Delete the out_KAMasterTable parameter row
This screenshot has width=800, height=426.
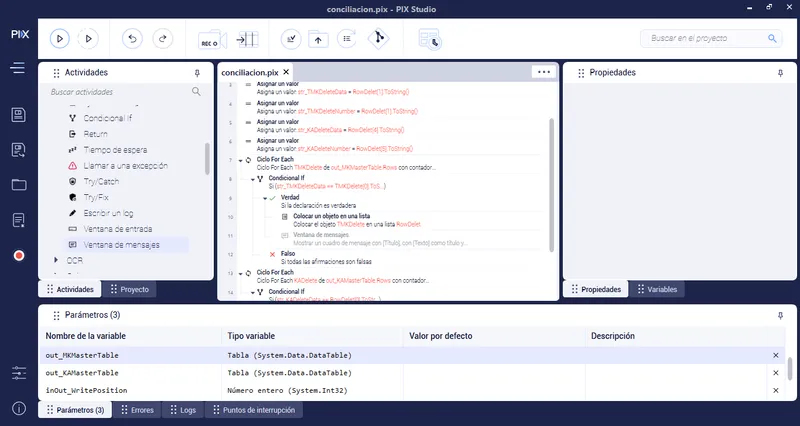776,373
